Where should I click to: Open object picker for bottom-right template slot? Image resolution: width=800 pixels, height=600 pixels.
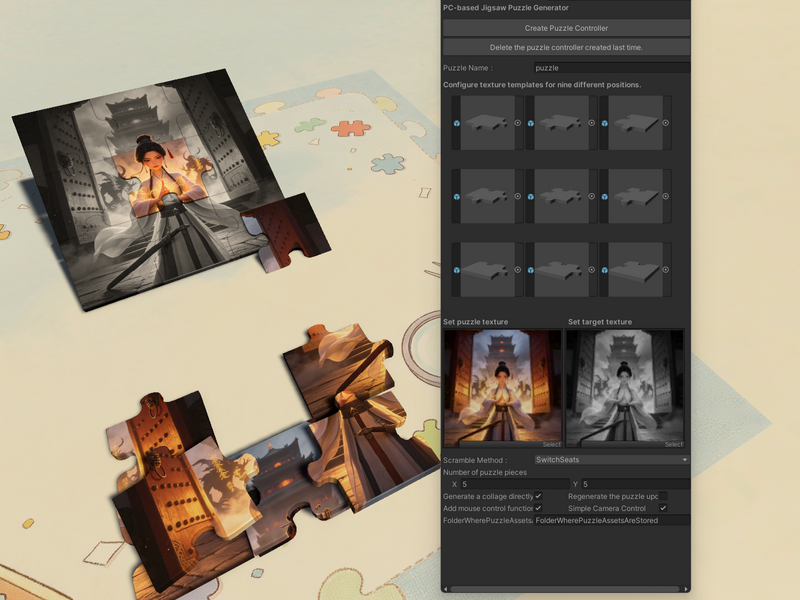coord(666,270)
